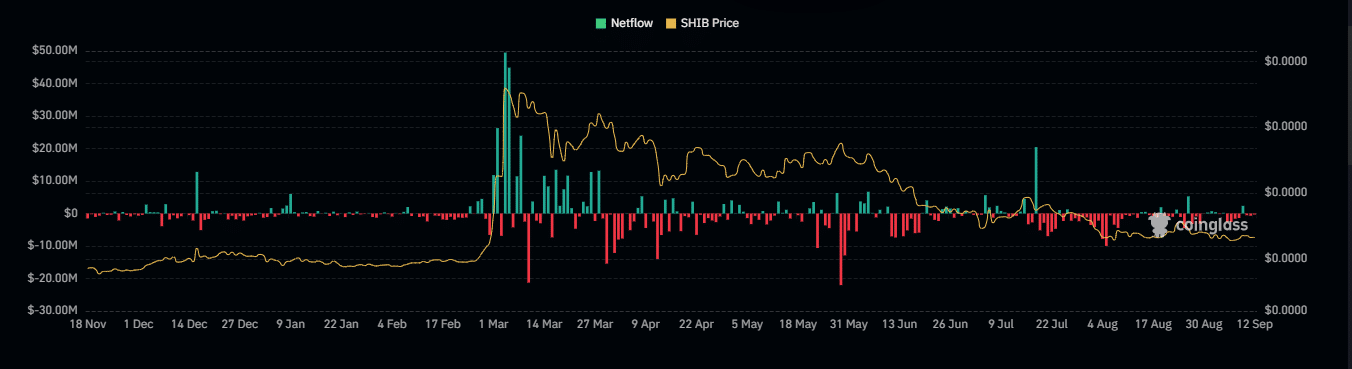Click the 22 Apr date label
Image resolution: width=1352 pixels, height=369 pixels.
coord(696,324)
